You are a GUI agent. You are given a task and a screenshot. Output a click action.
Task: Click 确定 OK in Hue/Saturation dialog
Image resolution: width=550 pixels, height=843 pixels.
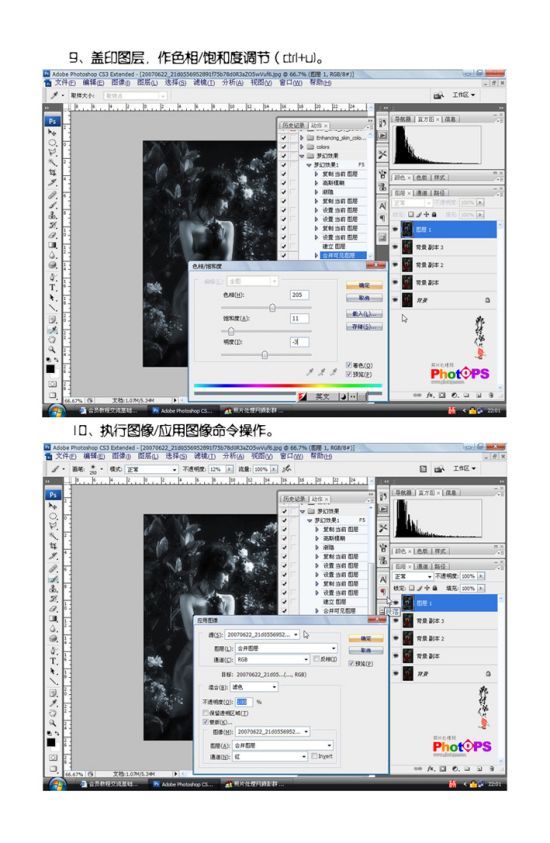coord(365,285)
